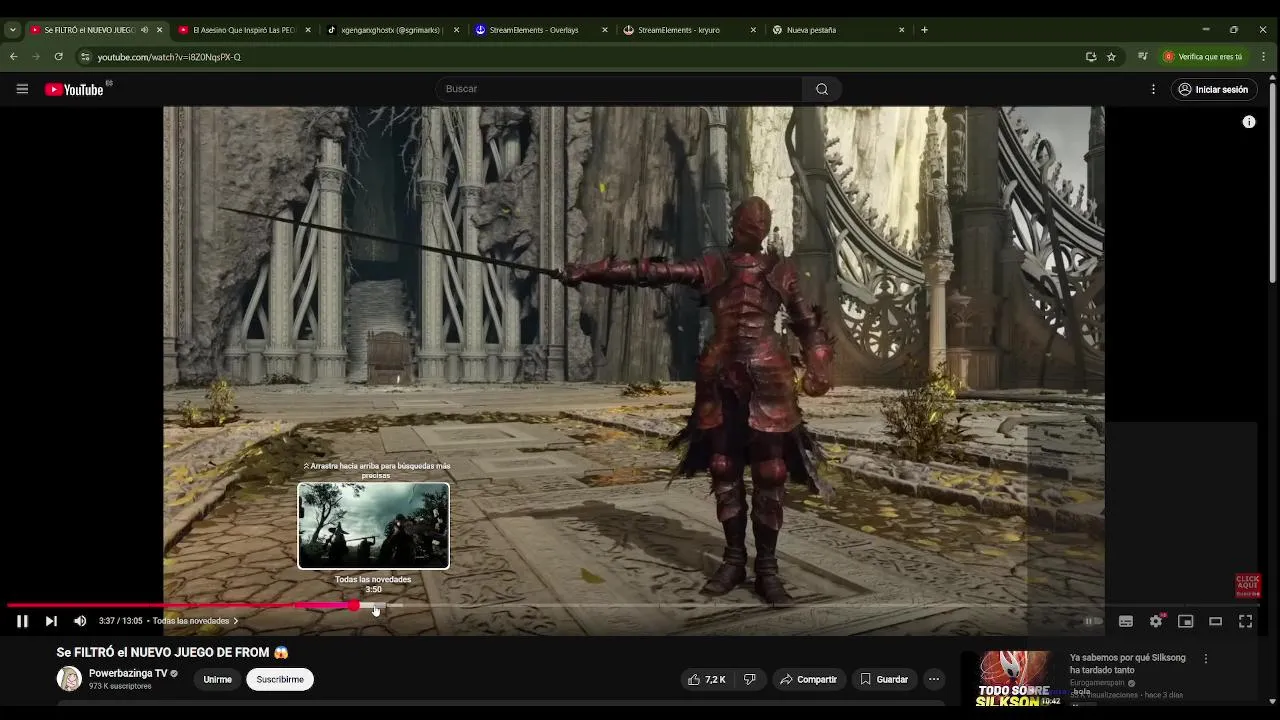Switch to El Asesino Que Inspiró tab

pos(244,30)
